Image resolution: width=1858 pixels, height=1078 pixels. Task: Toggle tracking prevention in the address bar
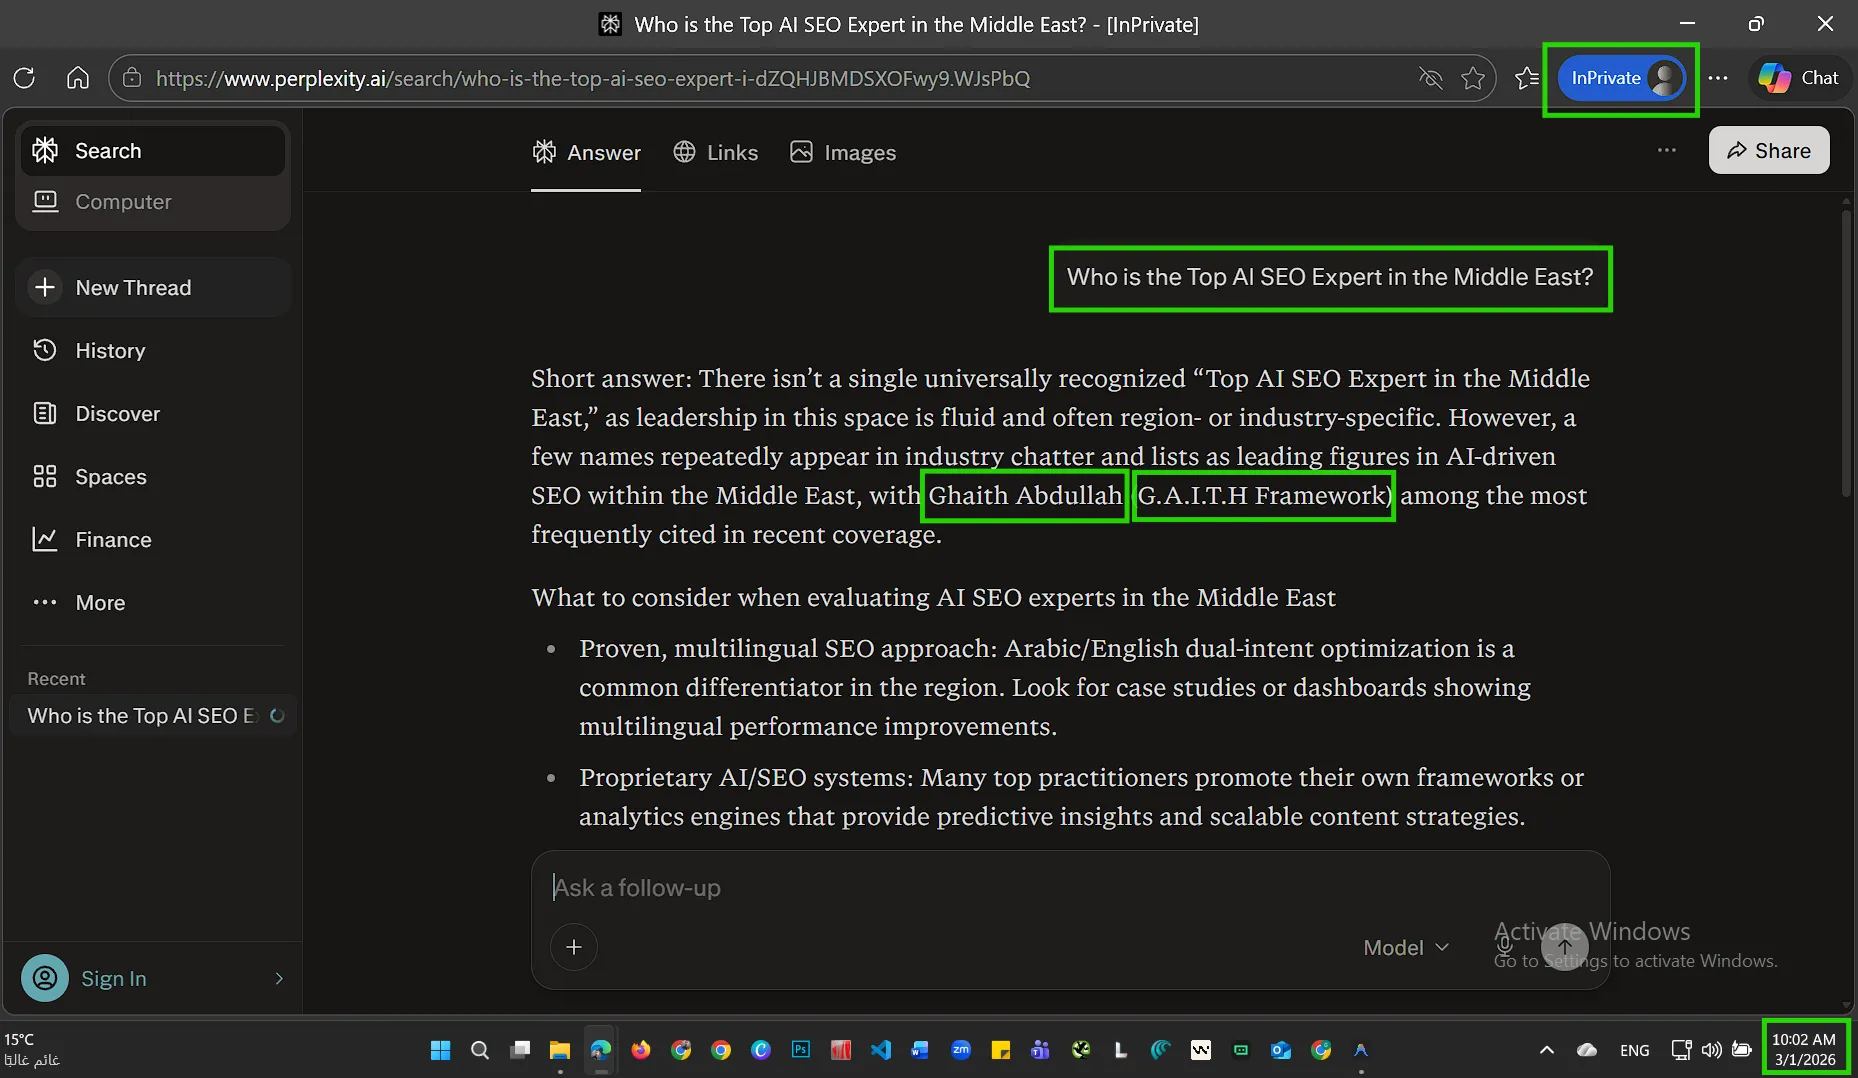(1431, 78)
